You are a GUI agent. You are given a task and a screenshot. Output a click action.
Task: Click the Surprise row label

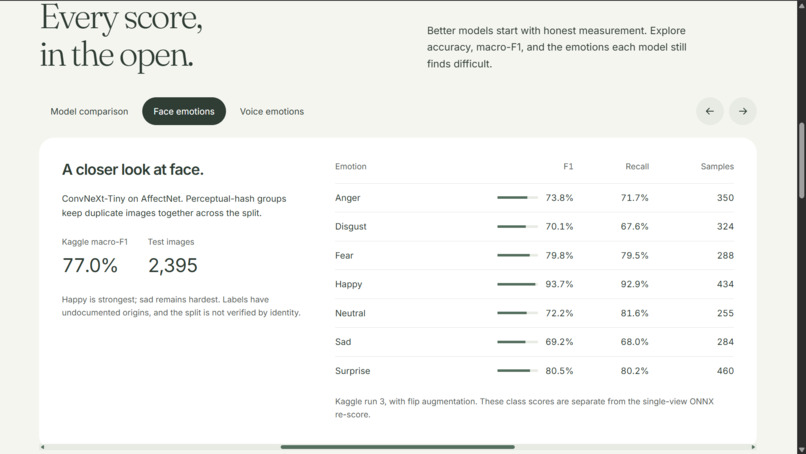point(352,371)
